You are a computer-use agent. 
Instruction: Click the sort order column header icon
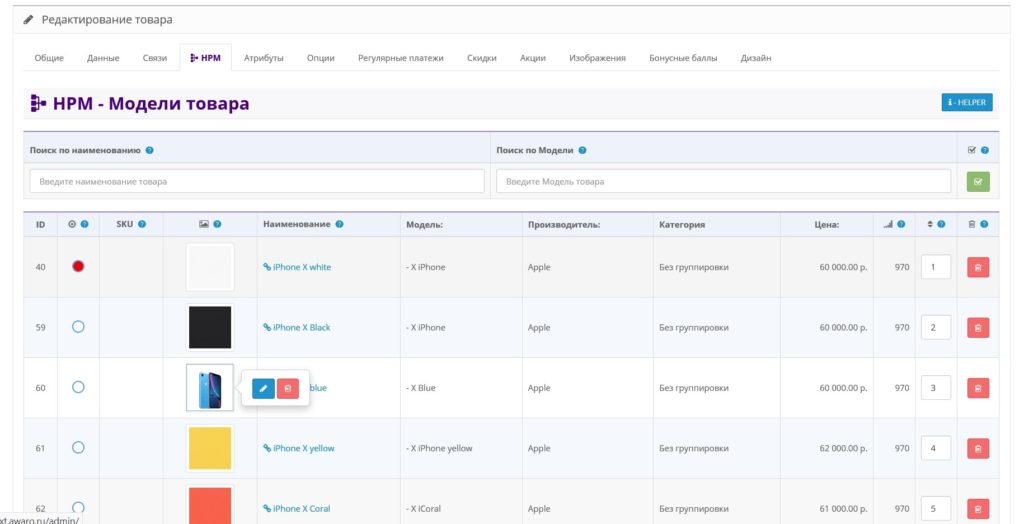(930, 224)
